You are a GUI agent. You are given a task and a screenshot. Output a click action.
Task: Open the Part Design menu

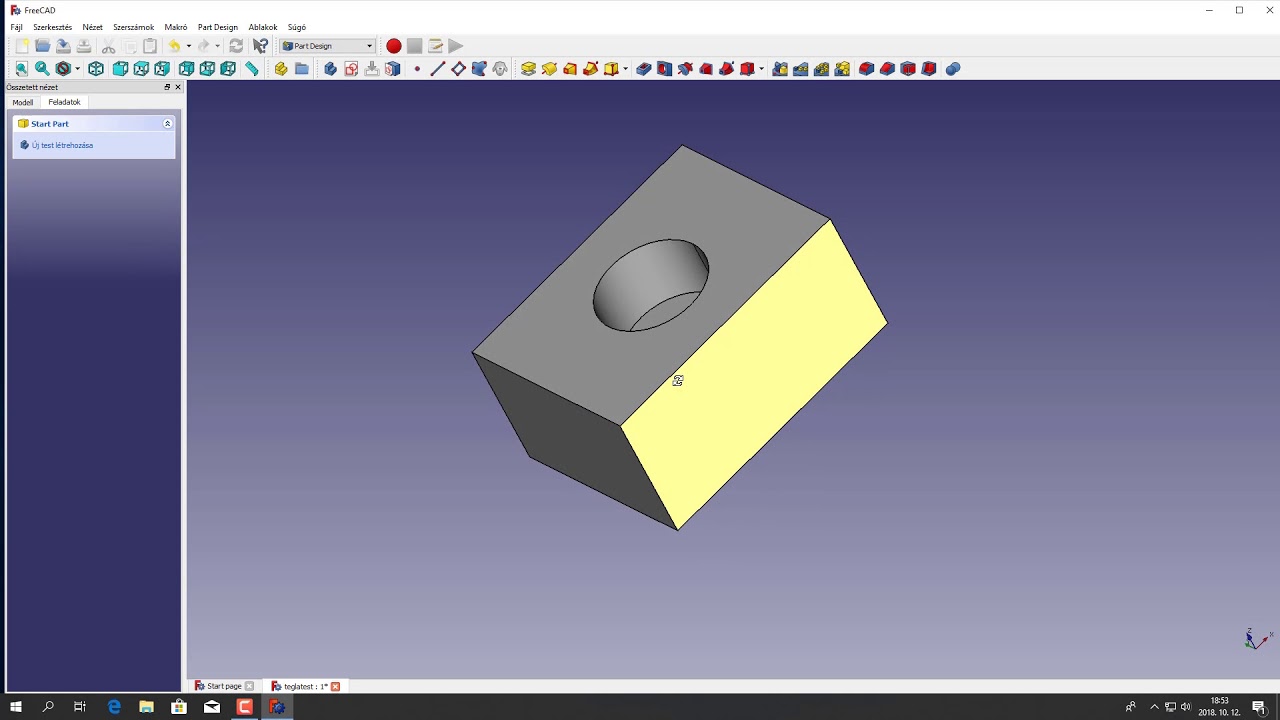pos(218,27)
